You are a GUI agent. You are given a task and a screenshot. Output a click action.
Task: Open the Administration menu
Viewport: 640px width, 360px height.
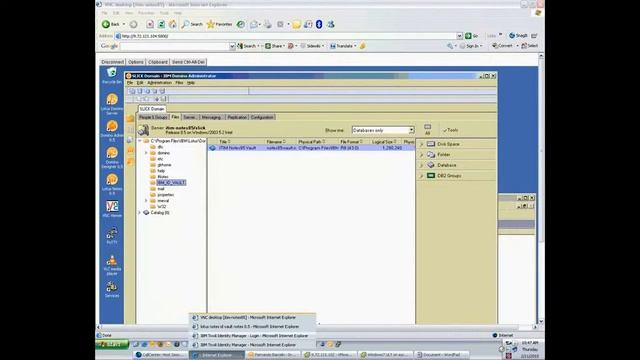(x=160, y=83)
